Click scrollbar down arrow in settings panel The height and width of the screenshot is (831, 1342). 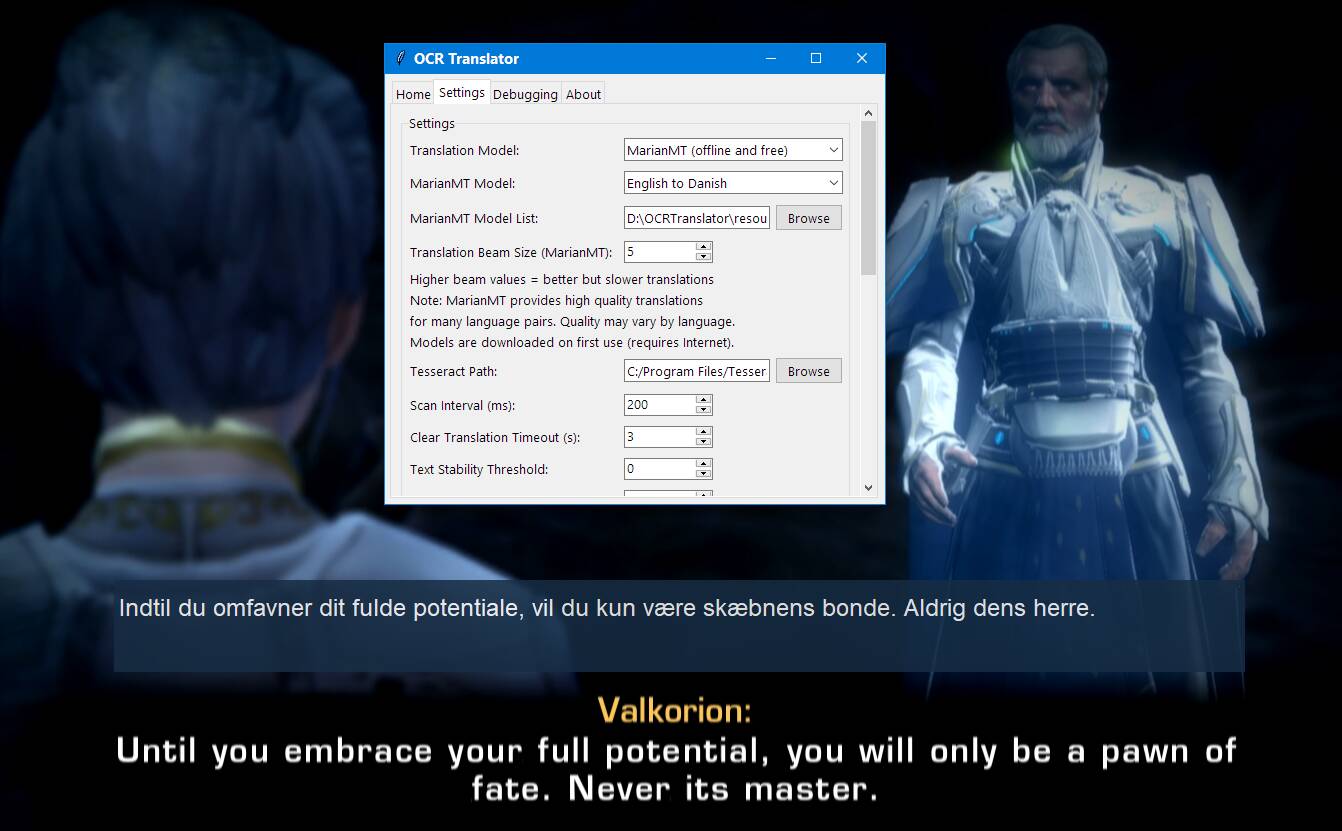[868, 488]
